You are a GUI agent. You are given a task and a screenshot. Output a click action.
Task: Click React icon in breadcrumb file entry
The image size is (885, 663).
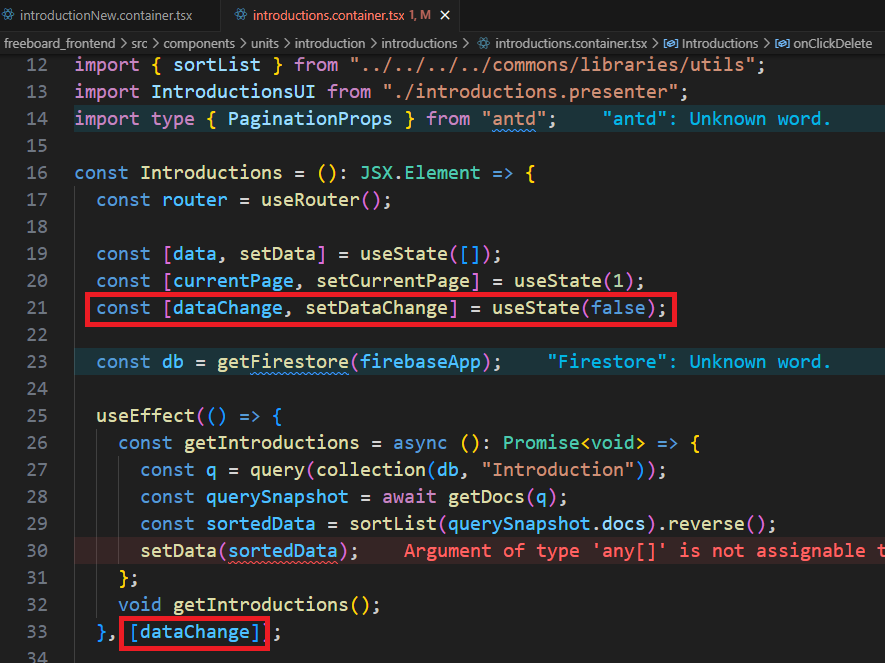click(484, 43)
